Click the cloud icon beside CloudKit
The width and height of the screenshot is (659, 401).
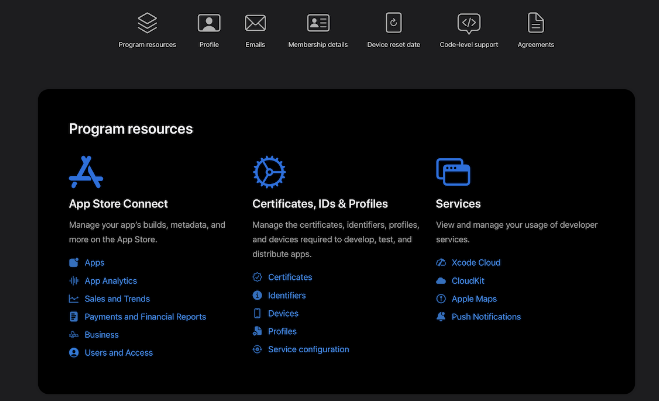click(441, 281)
